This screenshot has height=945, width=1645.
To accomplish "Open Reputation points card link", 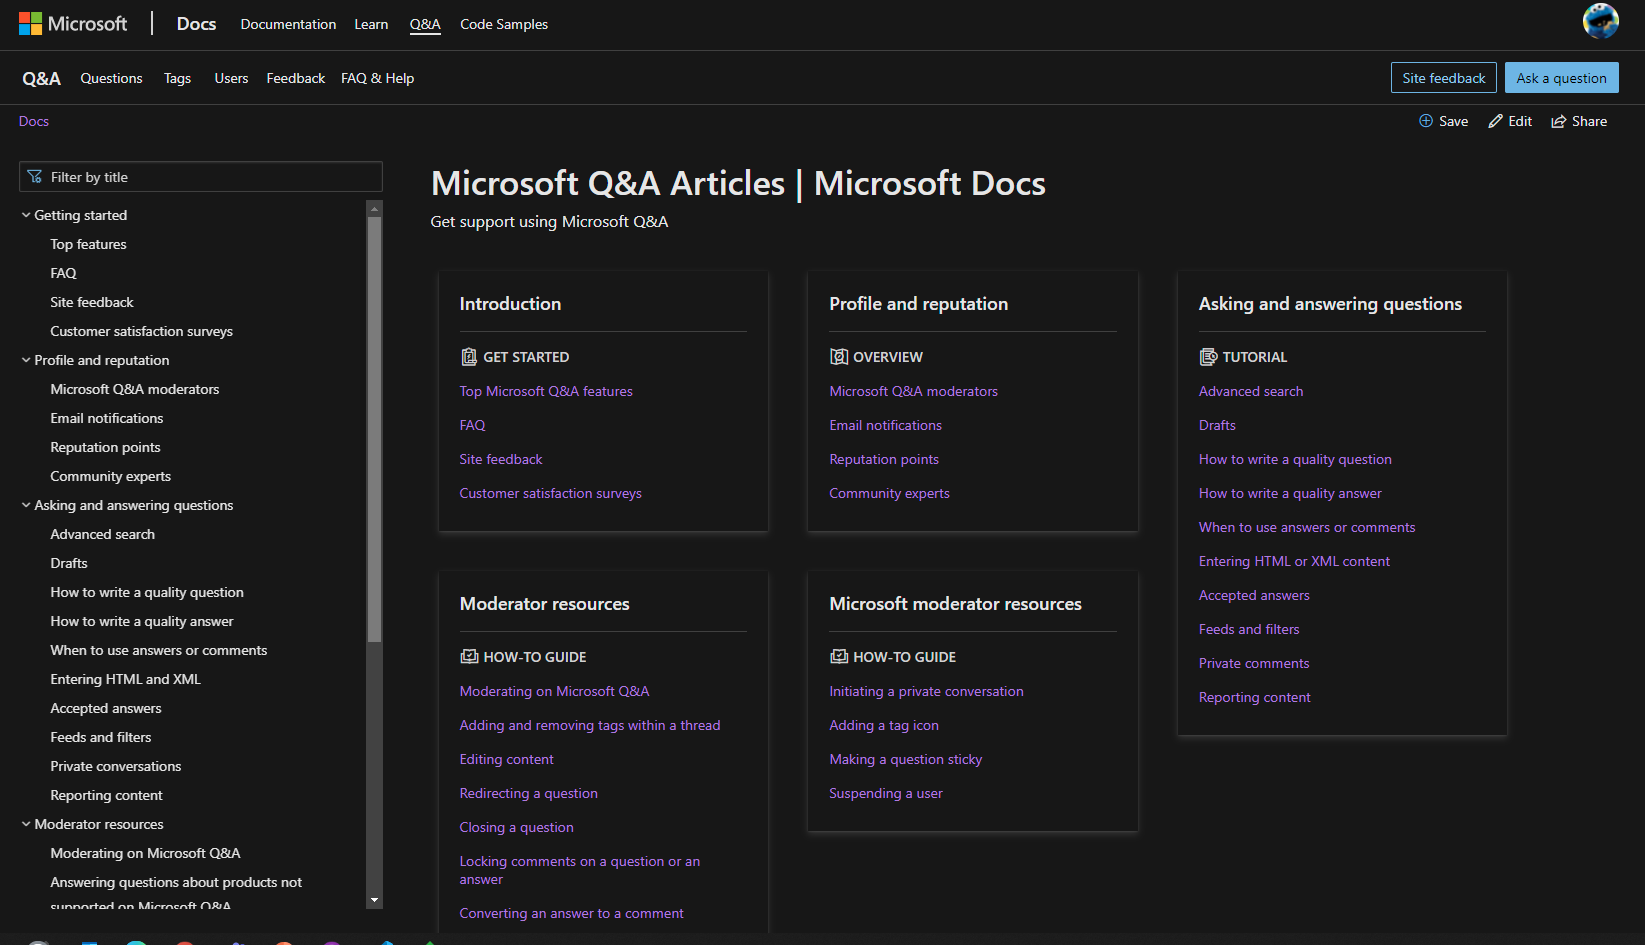I will click(x=884, y=459).
